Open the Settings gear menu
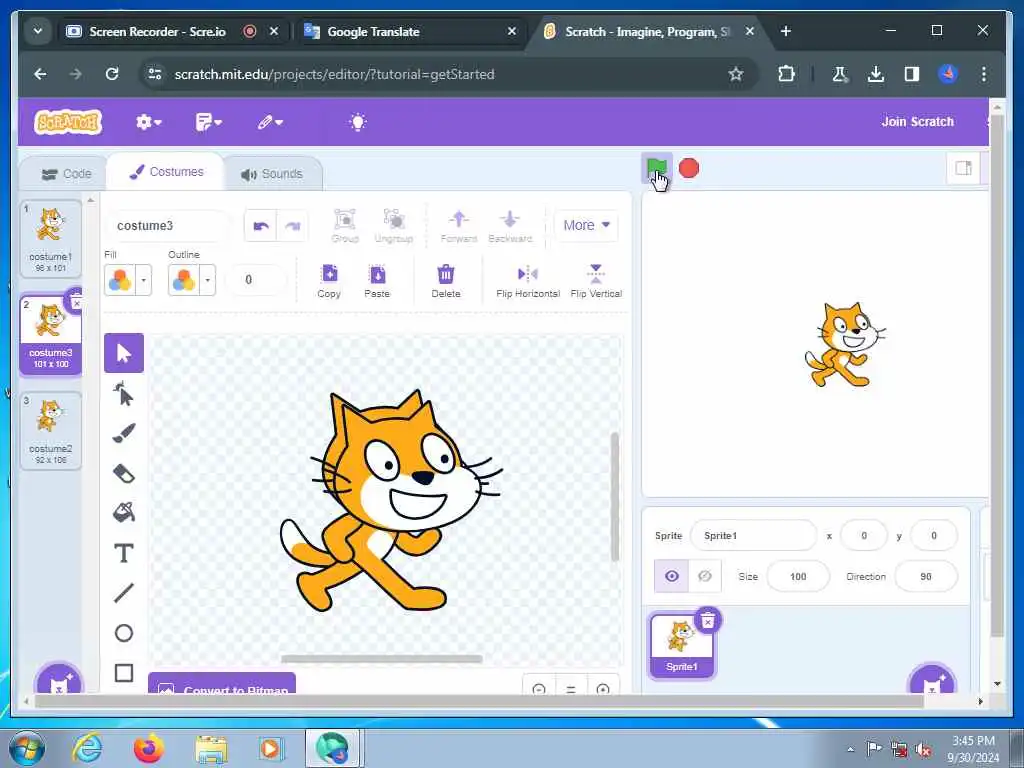The height and width of the screenshot is (768, 1024). 148,122
